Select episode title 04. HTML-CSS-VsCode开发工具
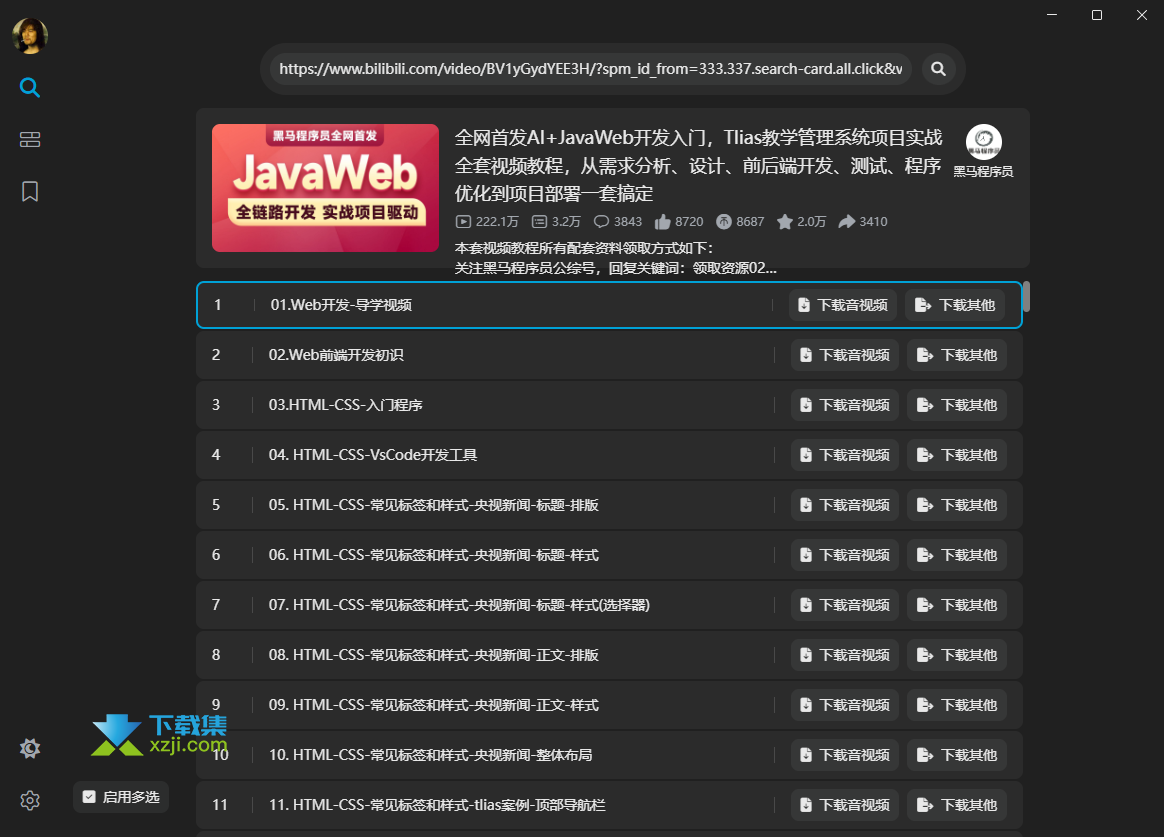The height and width of the screenshot is (837, 1164). (373, 455)
